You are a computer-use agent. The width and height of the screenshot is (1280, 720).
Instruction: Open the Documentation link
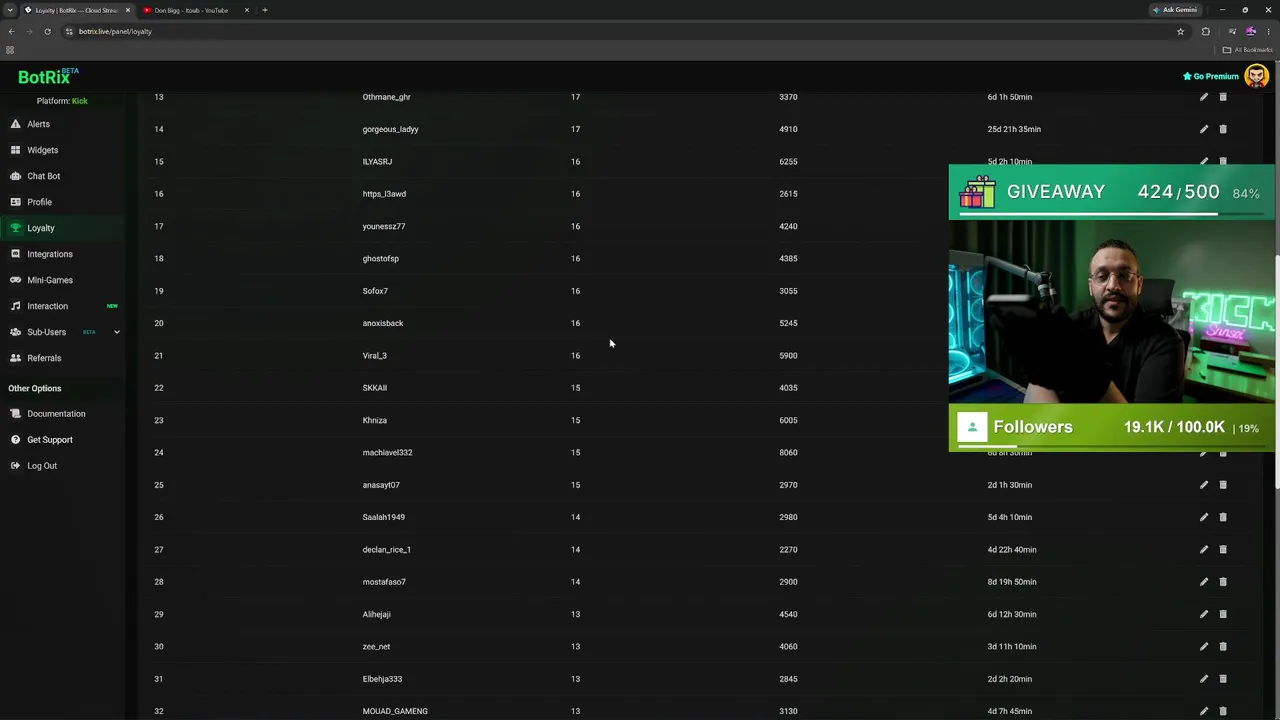point(56,414)
